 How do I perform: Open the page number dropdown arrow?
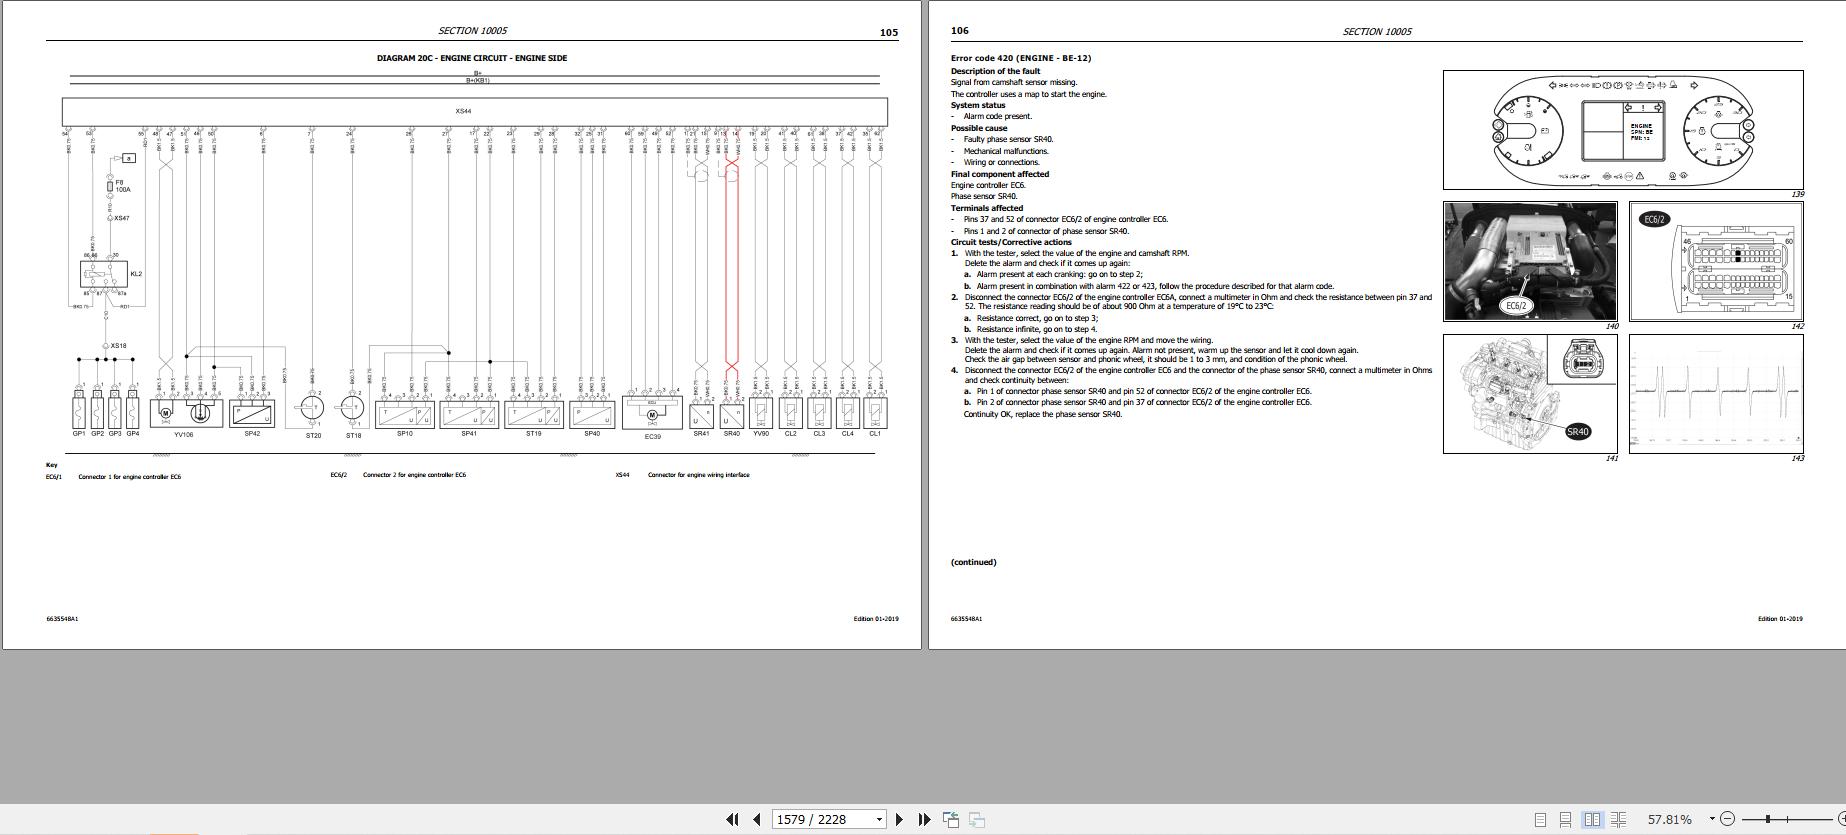pos(879,819)
